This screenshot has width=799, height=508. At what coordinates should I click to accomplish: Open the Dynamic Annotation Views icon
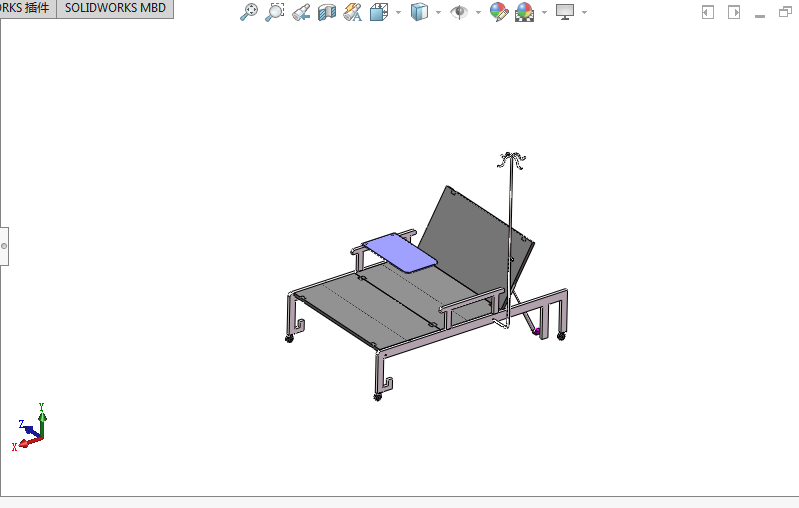click(353, 12)
